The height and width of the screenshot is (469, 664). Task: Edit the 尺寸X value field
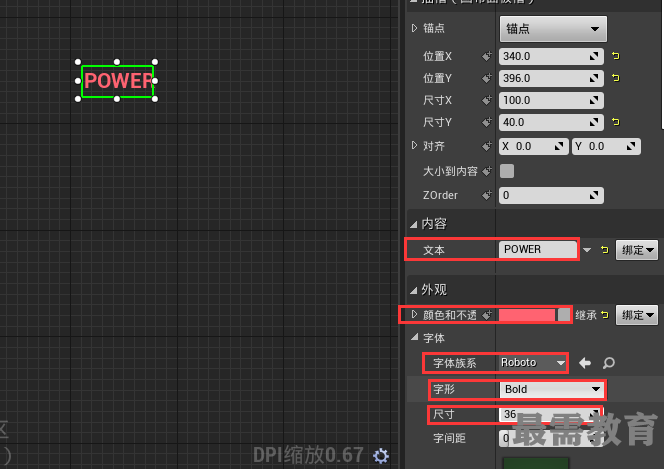(551, 100)
